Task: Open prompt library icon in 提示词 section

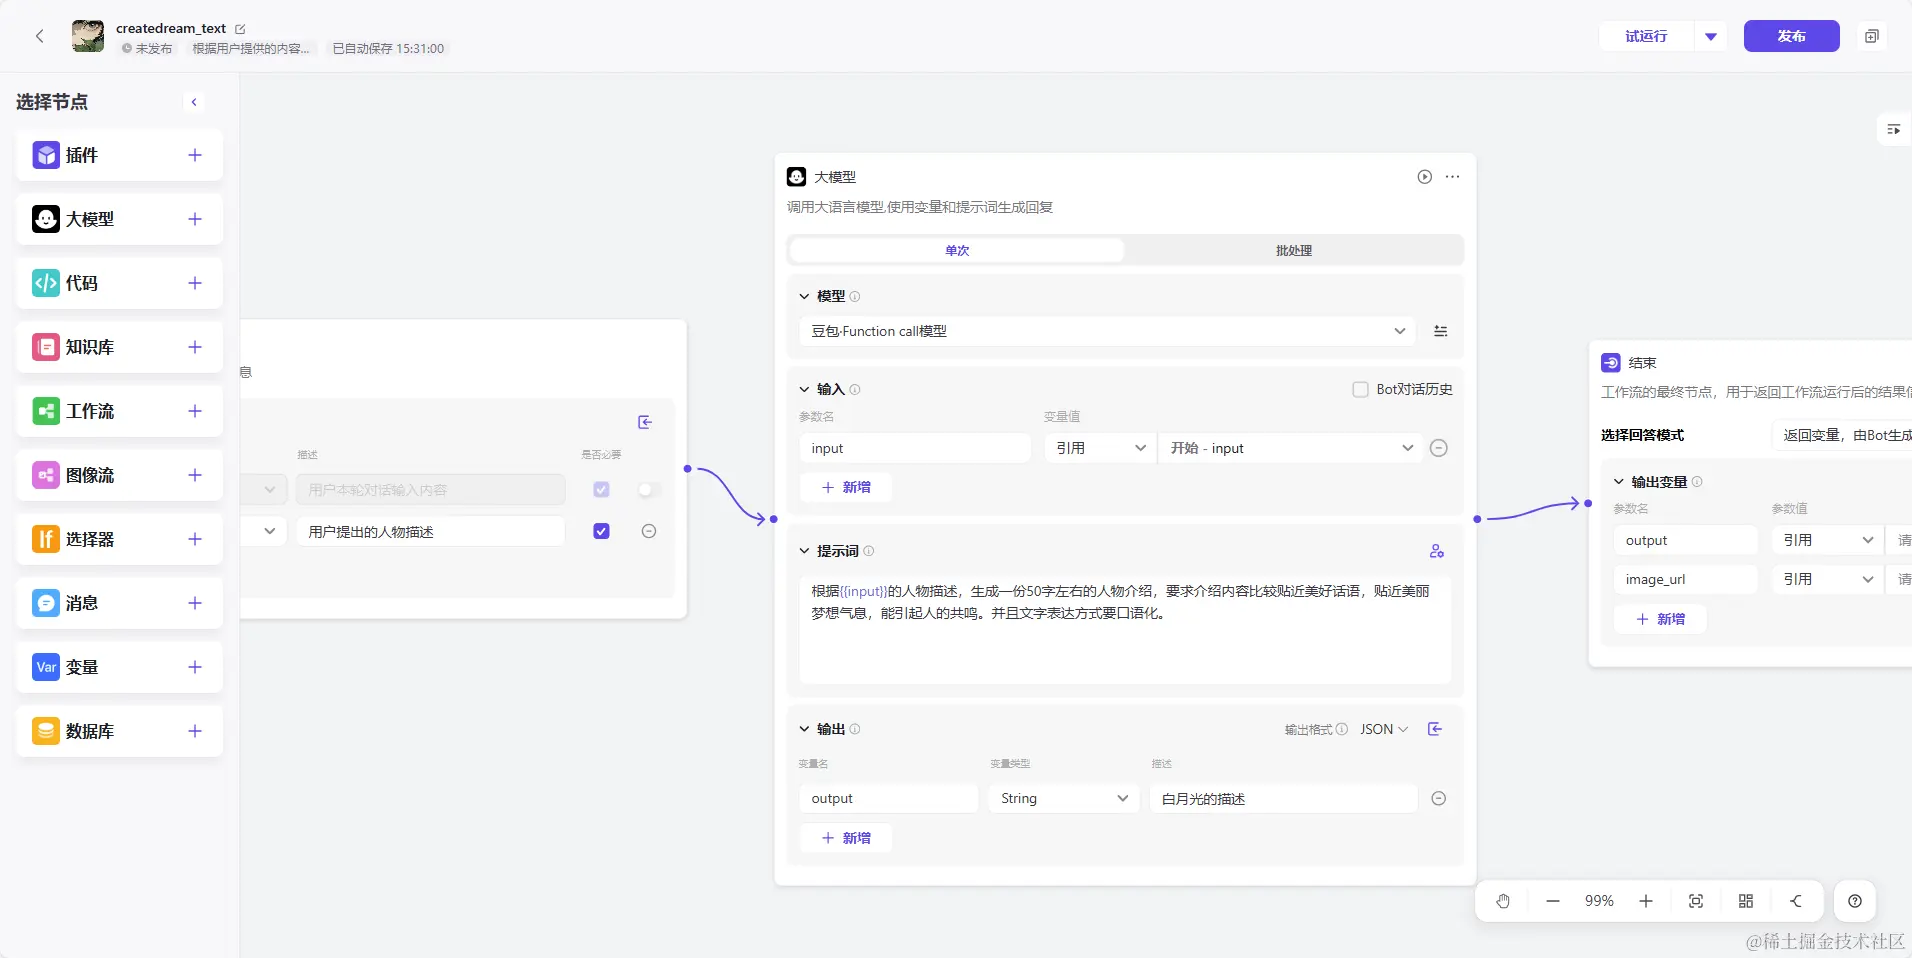Action: pyautogui.click(x=1437, y=551)
